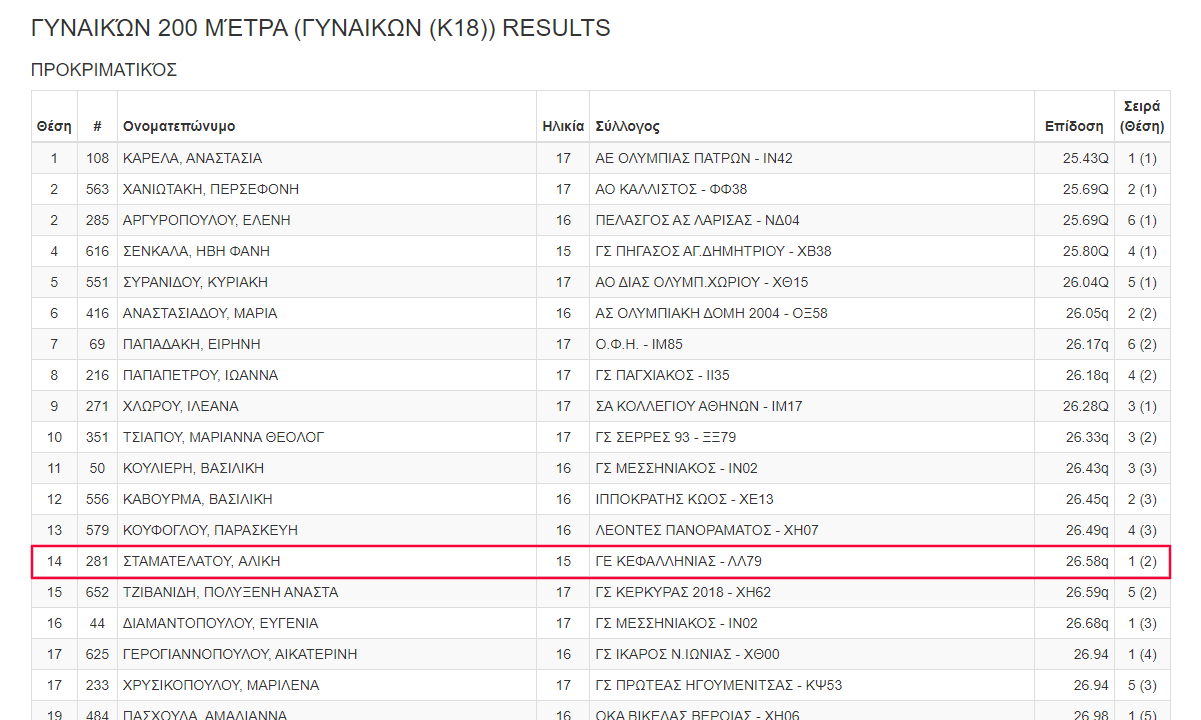Click club ΓΕ ΚΕΦΑΛΛΗΝΙΑΣ - ΛΛ79

tap(678, 561)
